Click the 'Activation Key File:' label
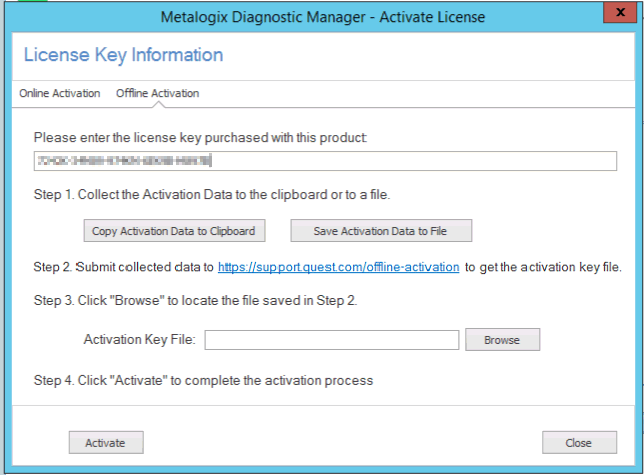 [141, 341]
